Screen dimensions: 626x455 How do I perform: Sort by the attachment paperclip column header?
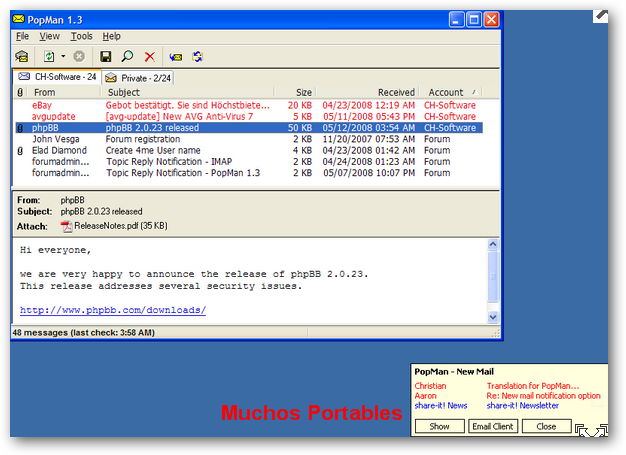click(20, 93)
